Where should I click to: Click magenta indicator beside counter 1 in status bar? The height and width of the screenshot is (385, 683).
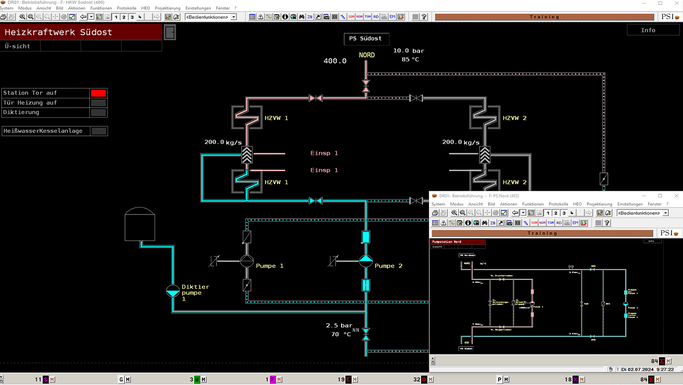click(273, 380)
